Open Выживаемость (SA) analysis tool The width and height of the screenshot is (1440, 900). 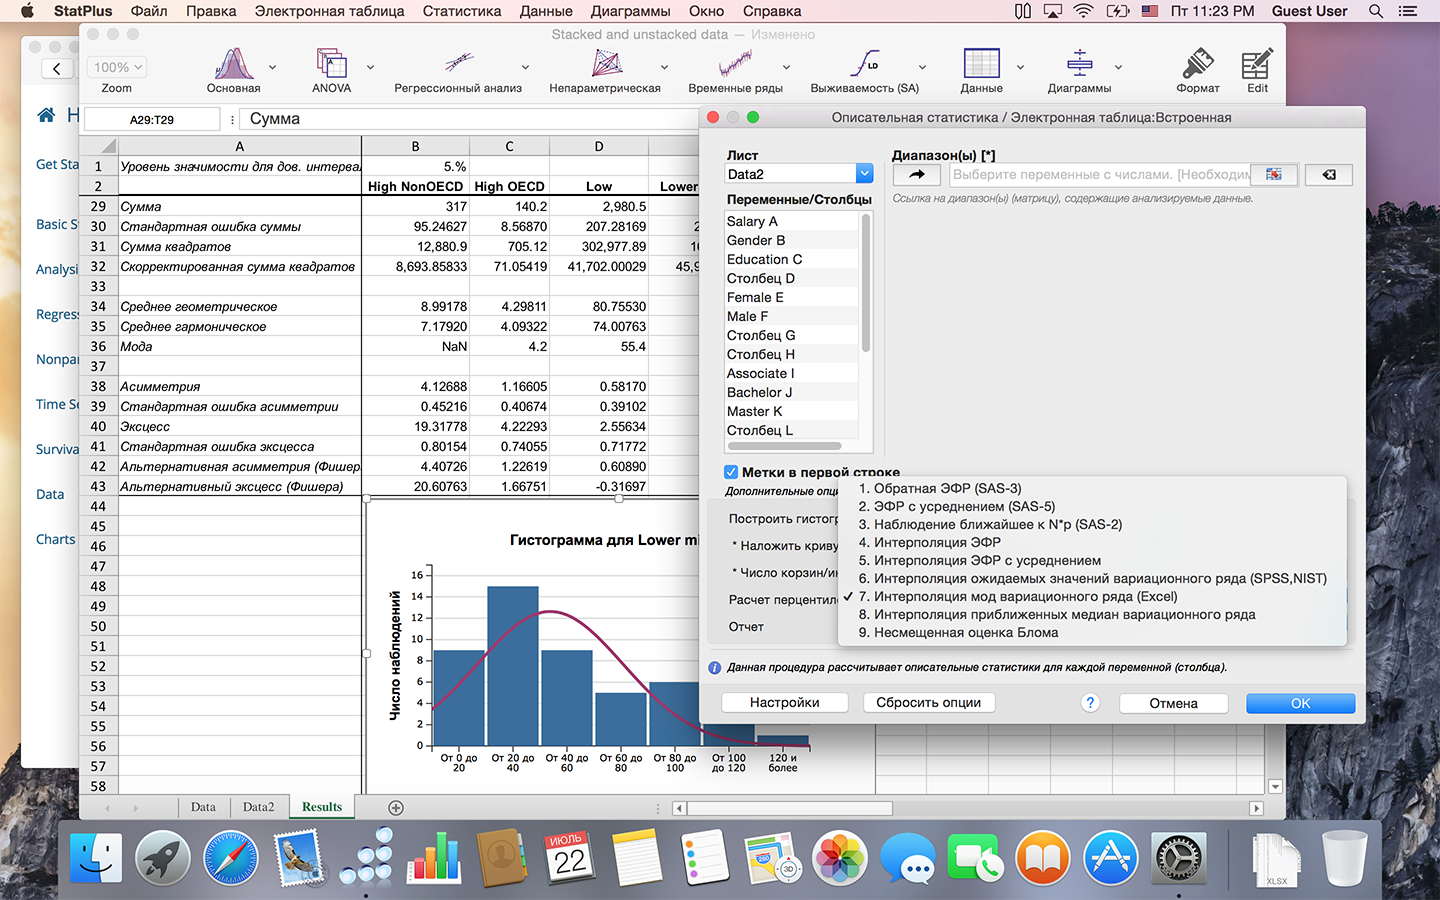864,65
